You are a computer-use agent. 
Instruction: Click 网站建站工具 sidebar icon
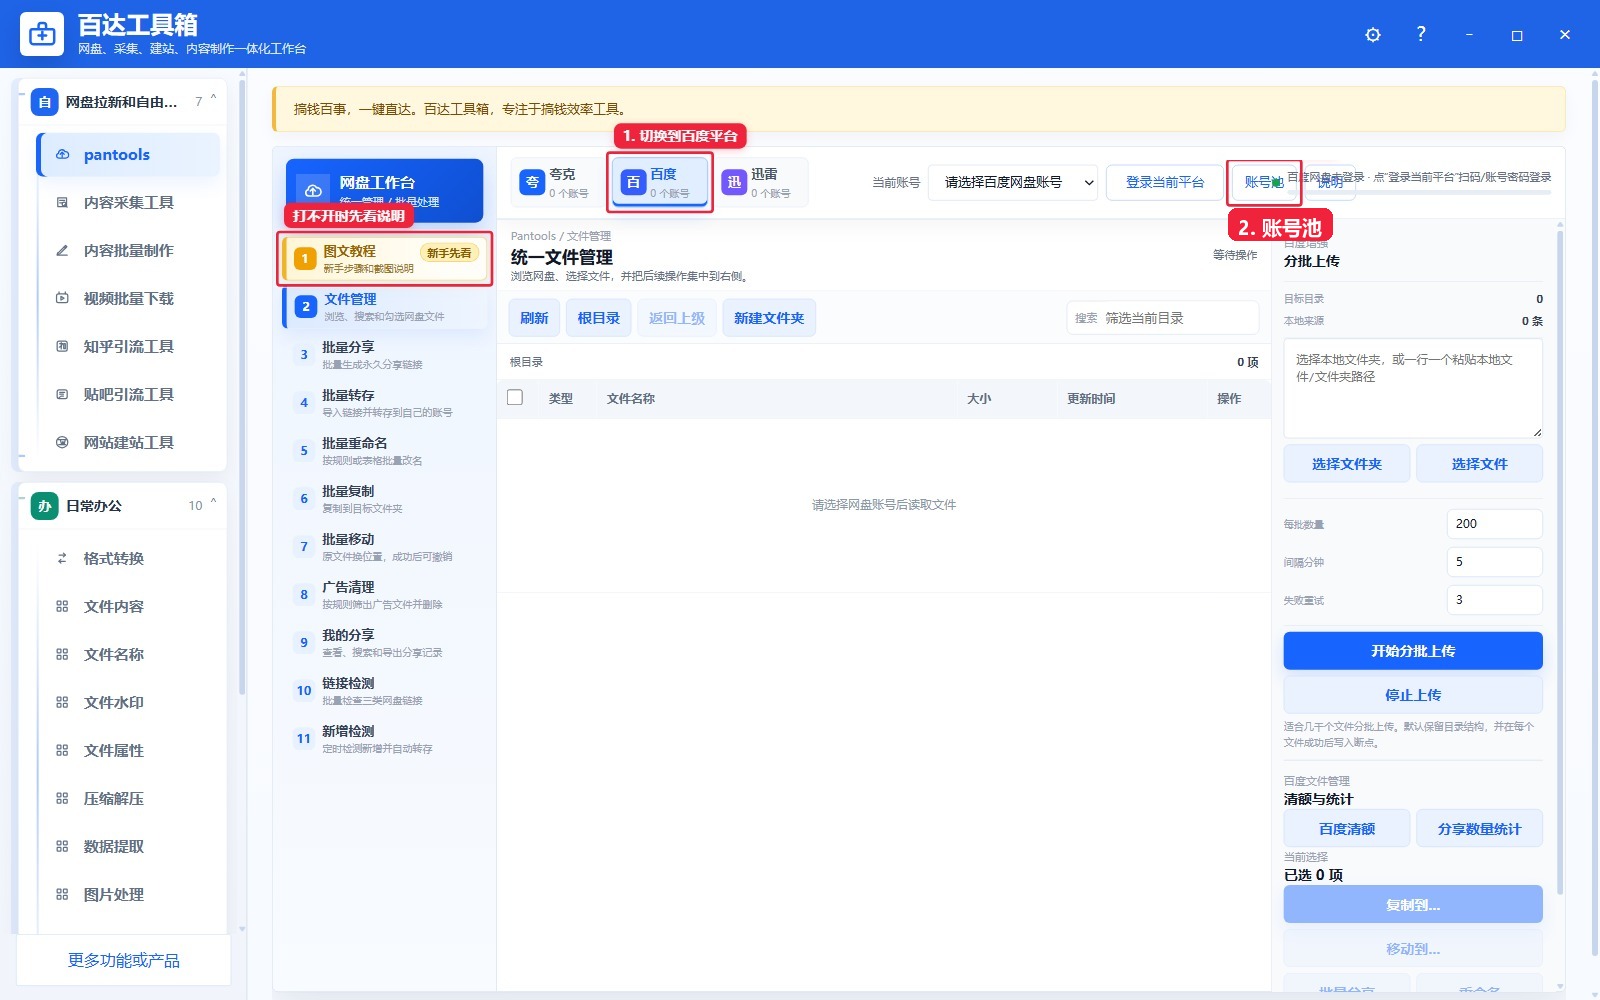pyautogui.click(x=62, y=443)
